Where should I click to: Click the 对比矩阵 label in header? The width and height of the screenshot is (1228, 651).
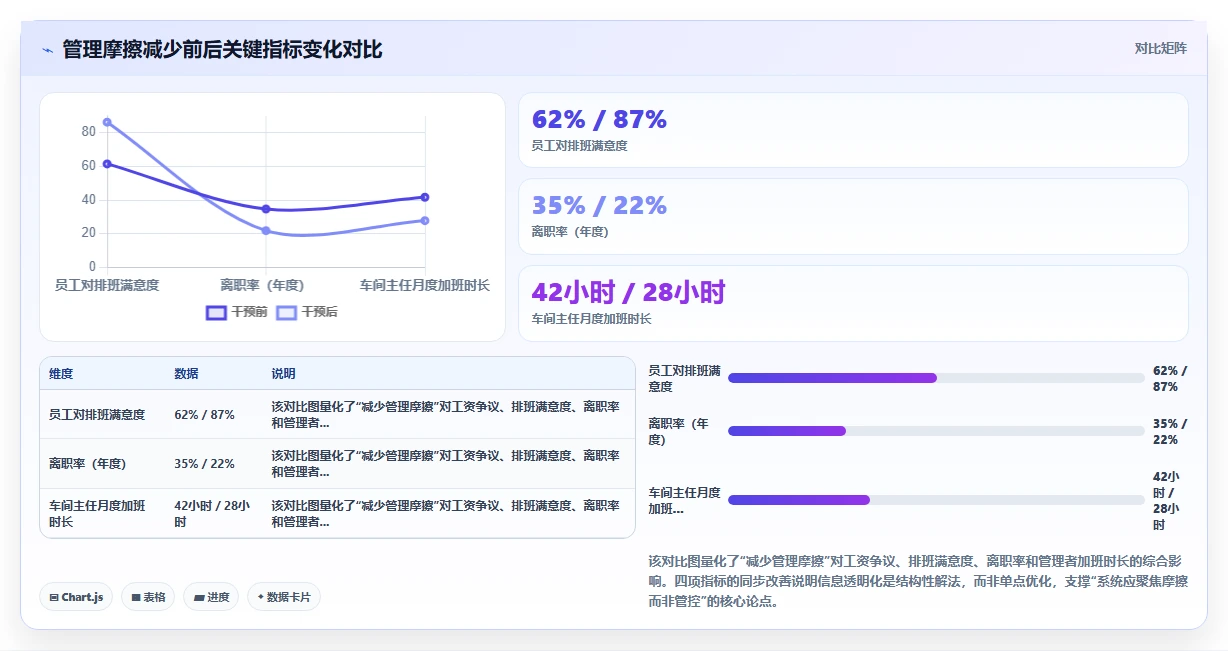pos(1160,48)
